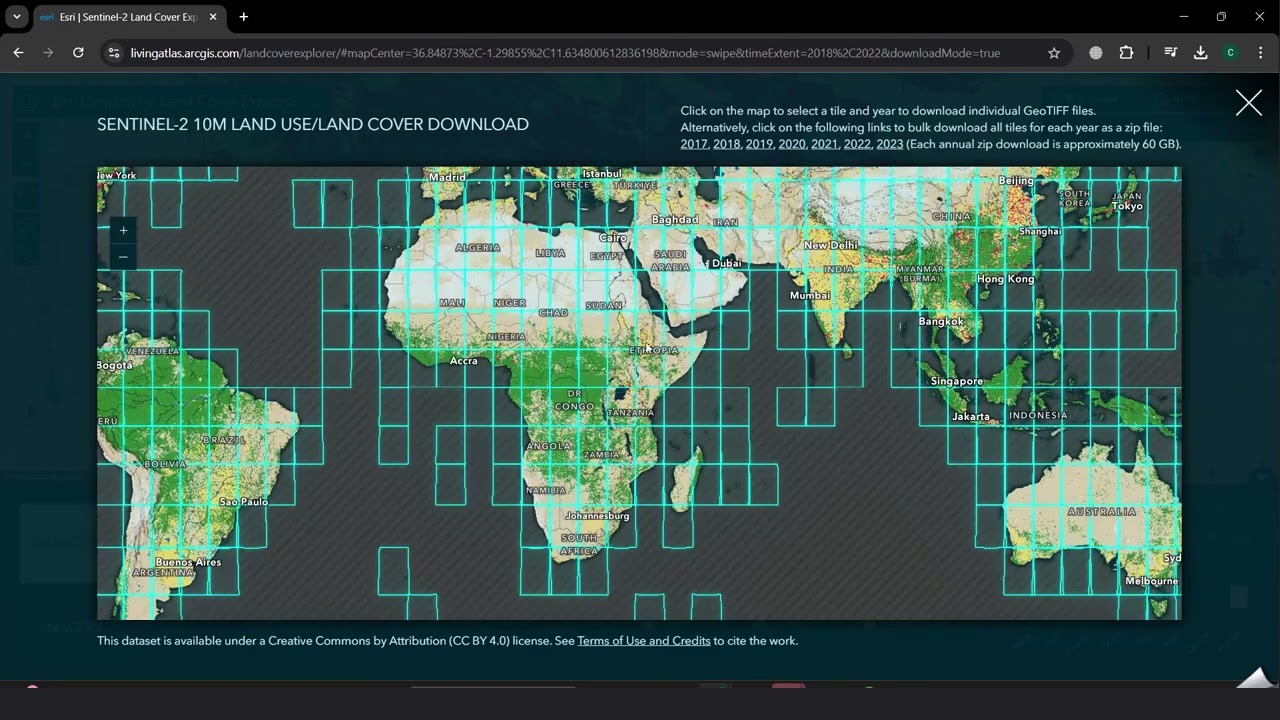Image resolution: width=1280 pixels, height=720 pixels.
Task: Download the 2019 bulk zip file
Action: tap(759, 144)
